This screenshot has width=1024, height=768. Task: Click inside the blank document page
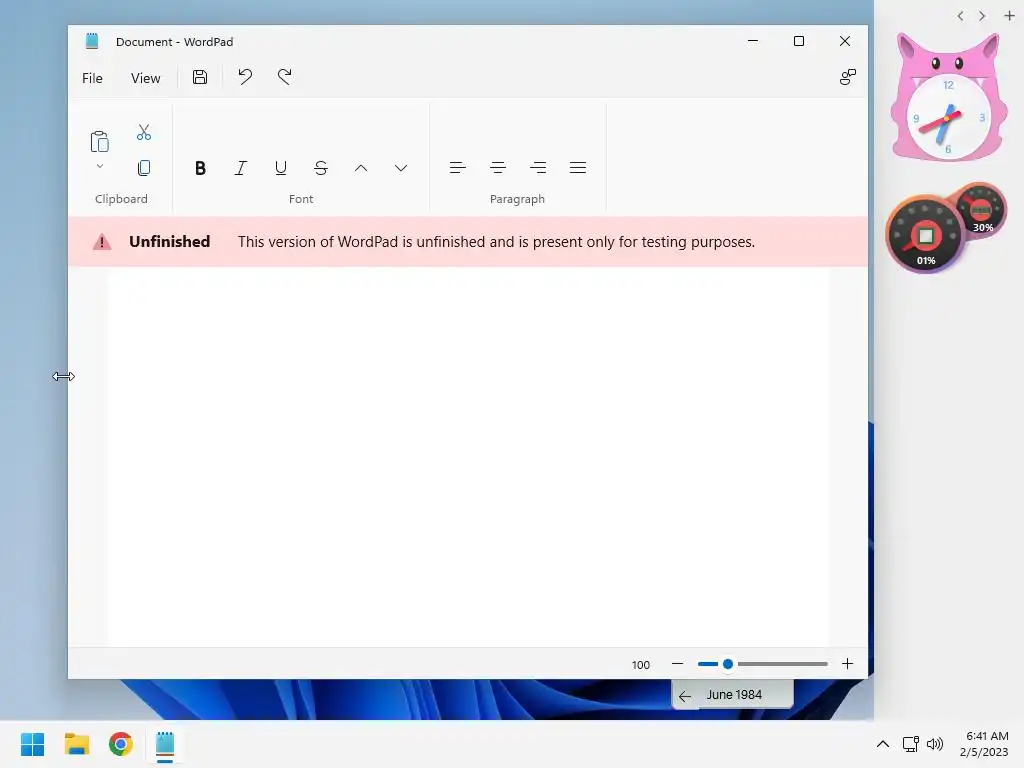click(468, 457)
